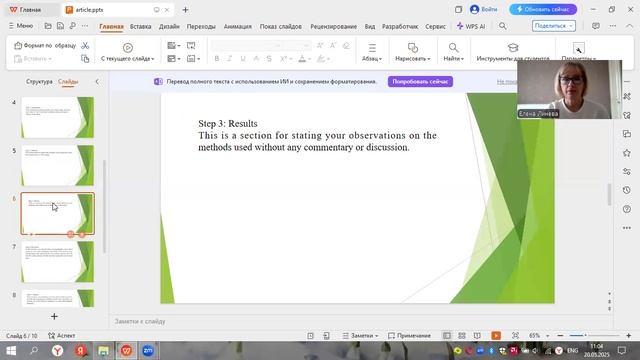640x360 pixels.
Task: Click the star icon in right sidebar
Action: pyautogui.click(x=627, y=153)
